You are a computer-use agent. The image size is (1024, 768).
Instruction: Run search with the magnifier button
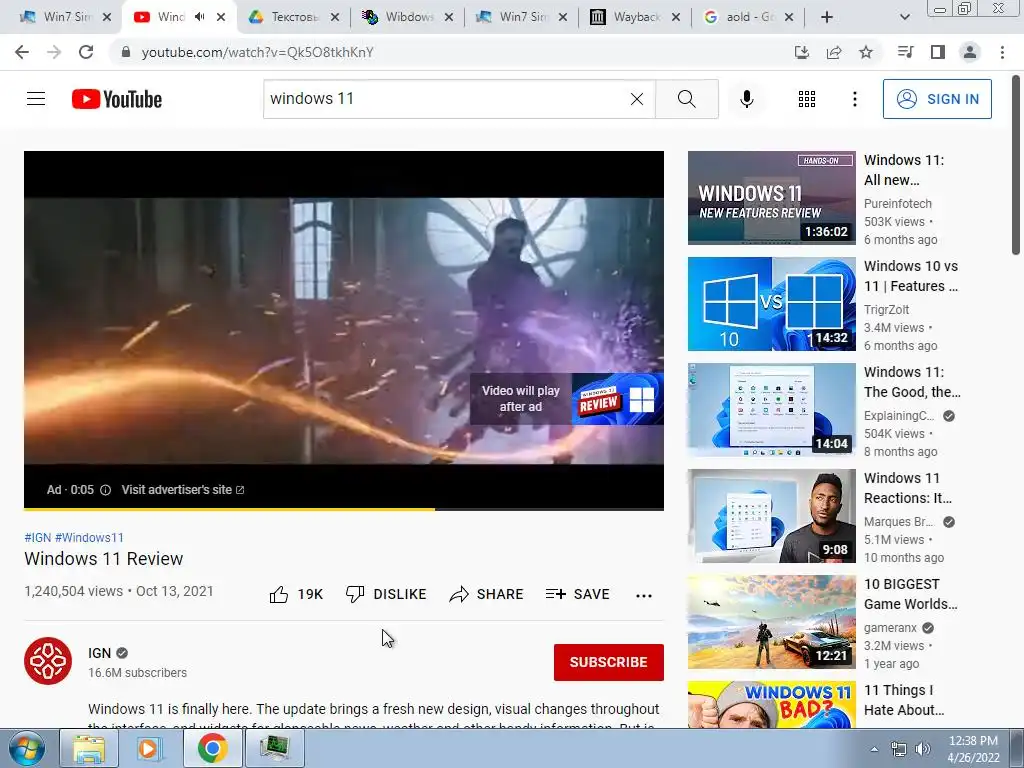tap(686, 99)
